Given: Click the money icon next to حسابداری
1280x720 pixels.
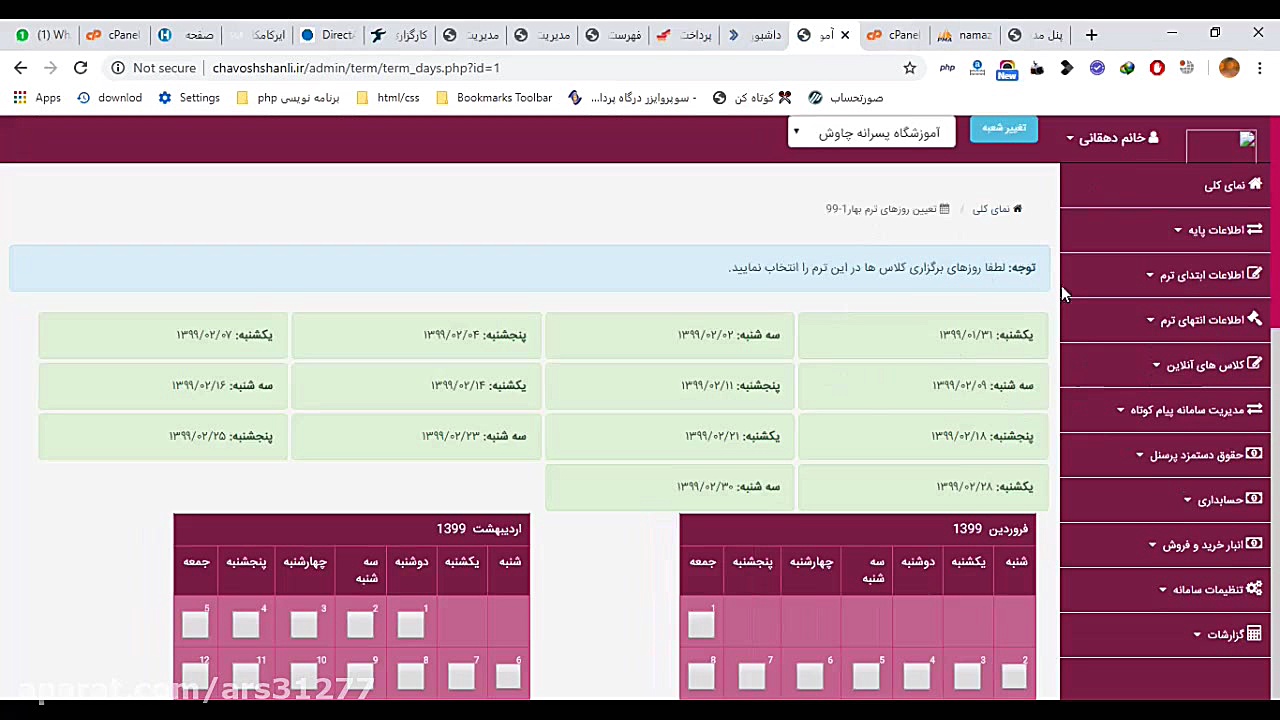Looking at the screenshot, I should point(1253,499).
